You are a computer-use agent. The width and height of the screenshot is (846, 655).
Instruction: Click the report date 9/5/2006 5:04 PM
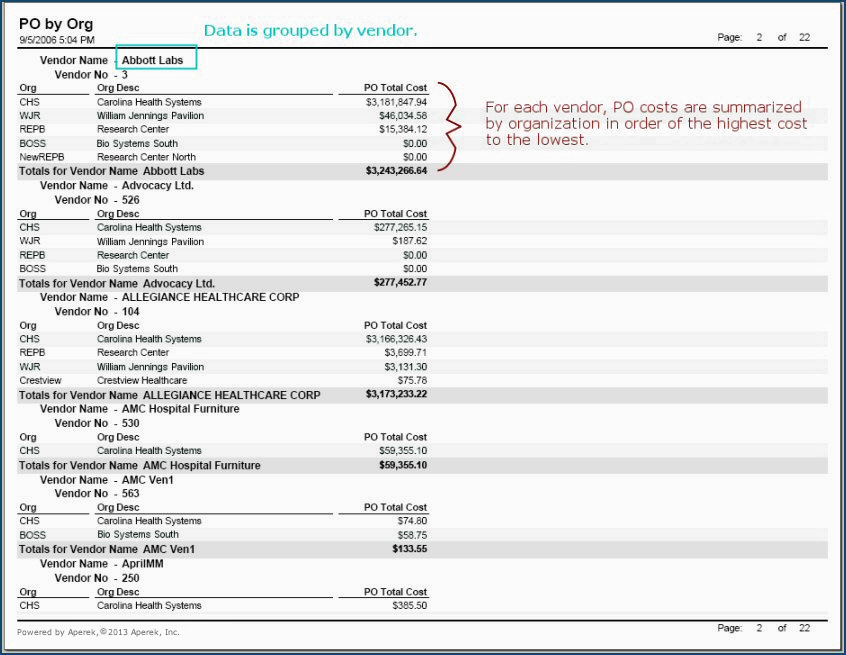pos(57,40)
